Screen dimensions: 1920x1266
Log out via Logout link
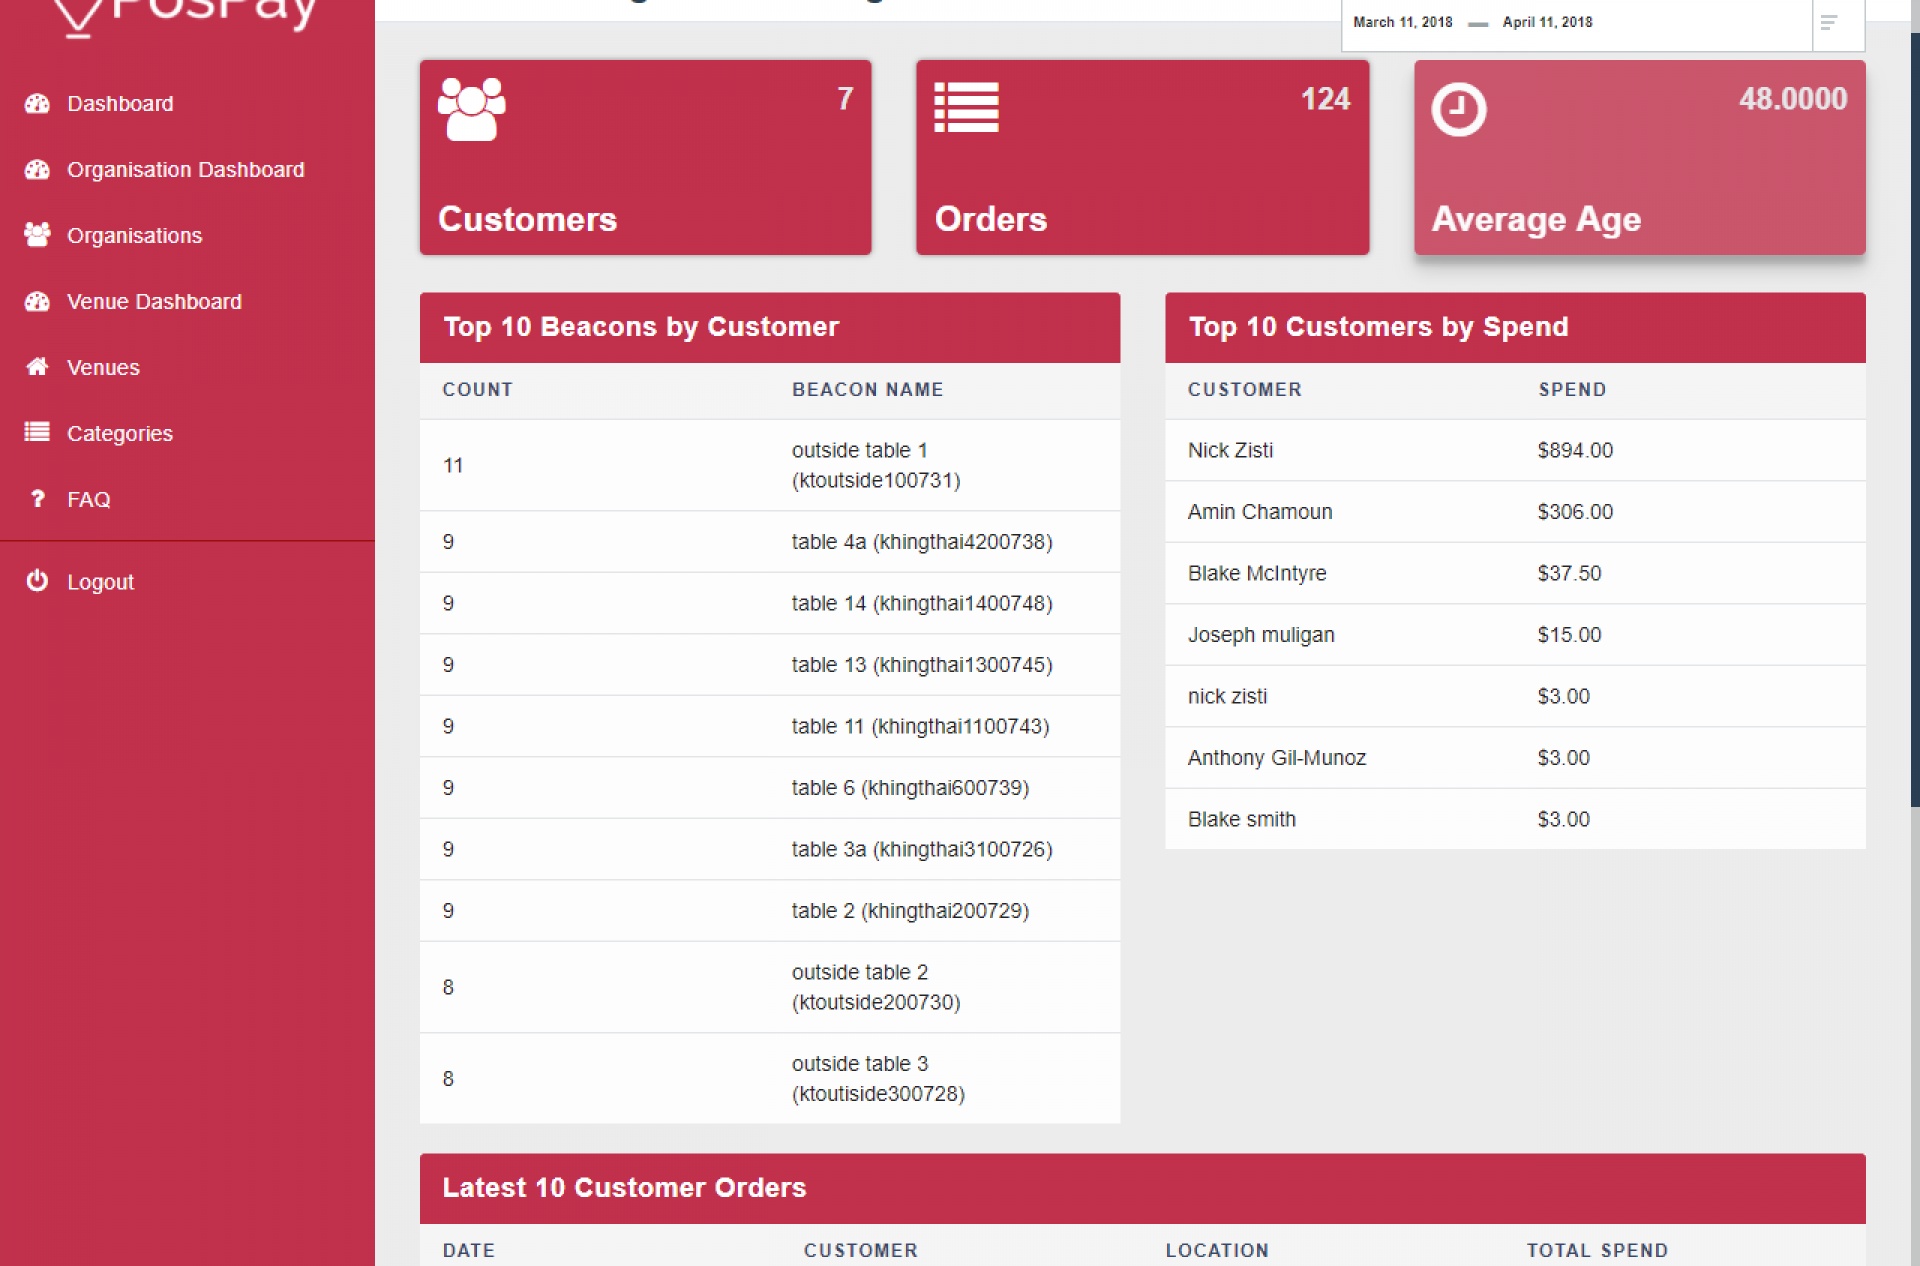pos(100,581)
